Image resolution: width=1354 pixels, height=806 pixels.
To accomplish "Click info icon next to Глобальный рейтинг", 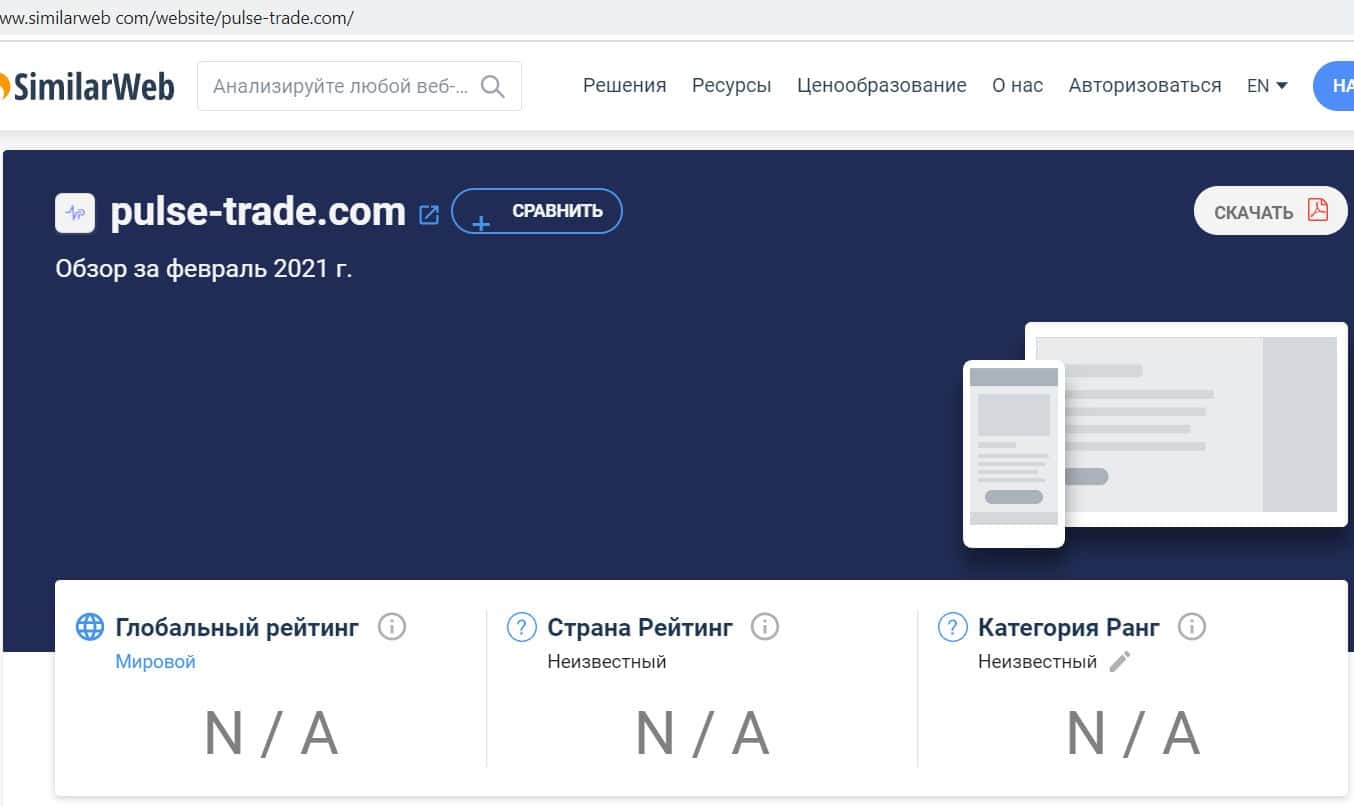I will coord(392,627).
